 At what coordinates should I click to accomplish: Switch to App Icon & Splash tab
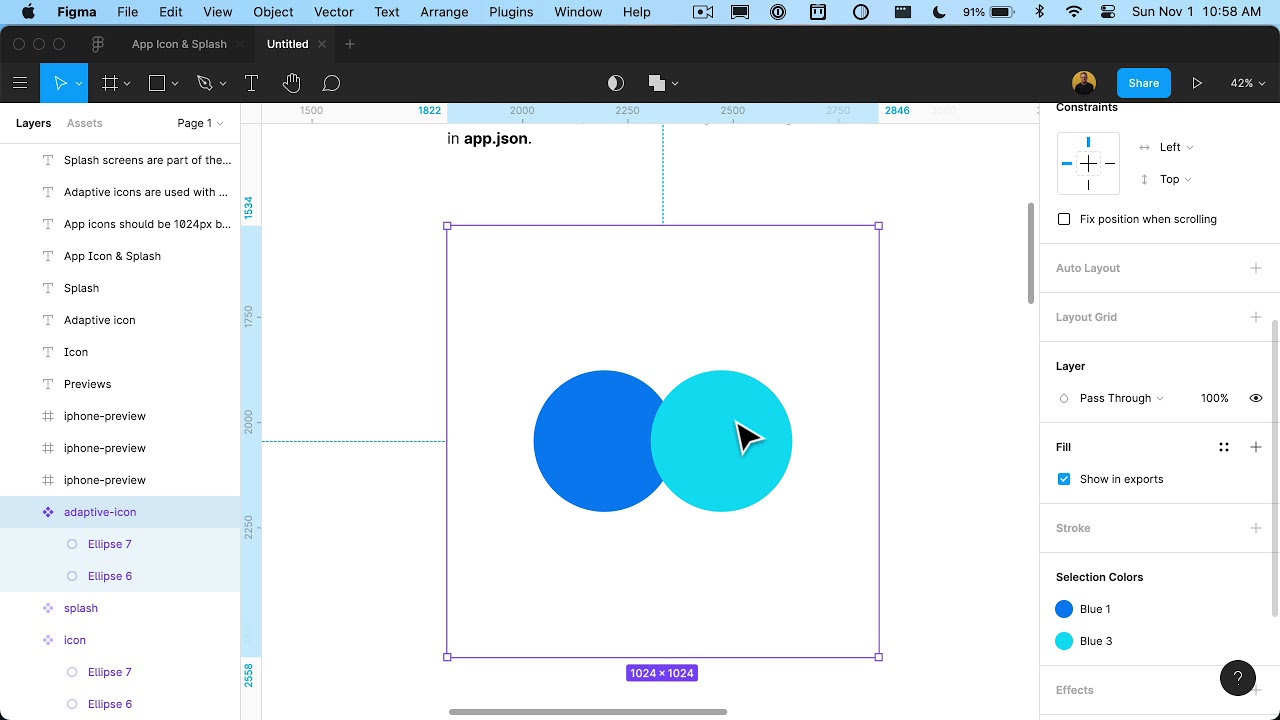(x=179, y=44)
